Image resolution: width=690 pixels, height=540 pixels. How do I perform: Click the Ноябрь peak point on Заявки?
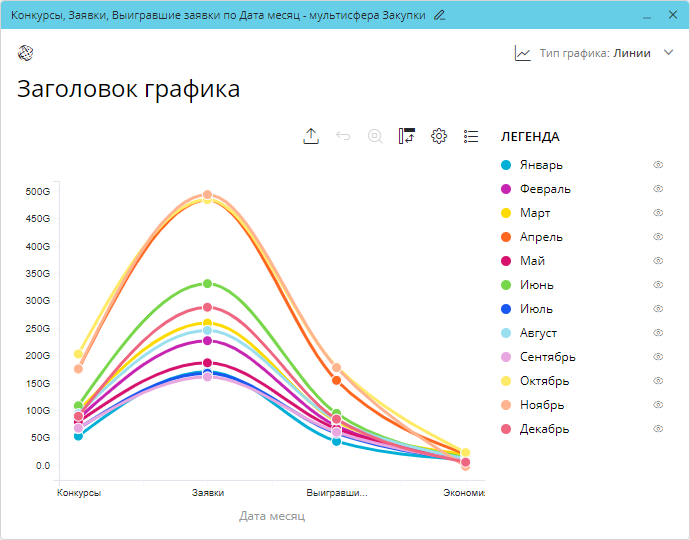pyautogui.click(x=208, y=195)
